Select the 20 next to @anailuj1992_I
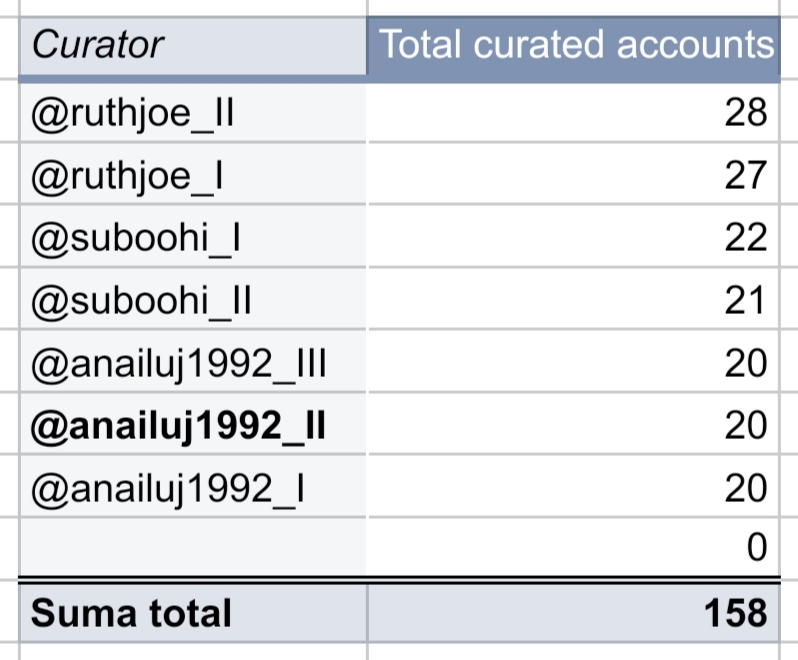Viewport: 798px width, 660px height. (x=574, y=487)
